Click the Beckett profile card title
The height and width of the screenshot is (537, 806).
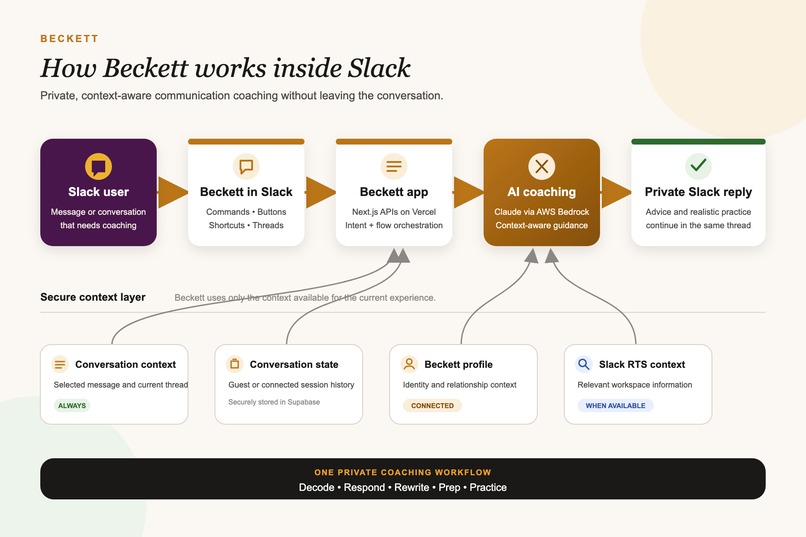pos(459,364)
